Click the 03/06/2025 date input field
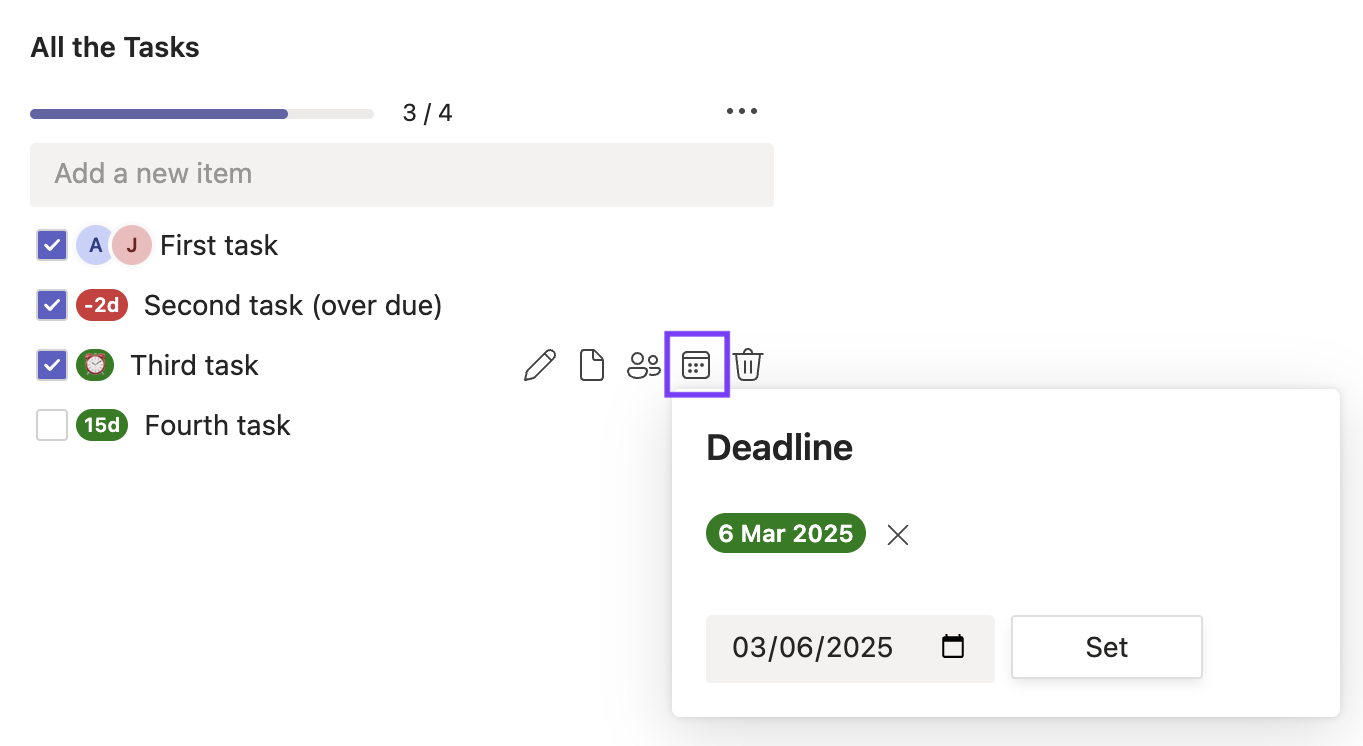Screen dimensions: 1363x746 pyautogui.click(x=820, y=648)
